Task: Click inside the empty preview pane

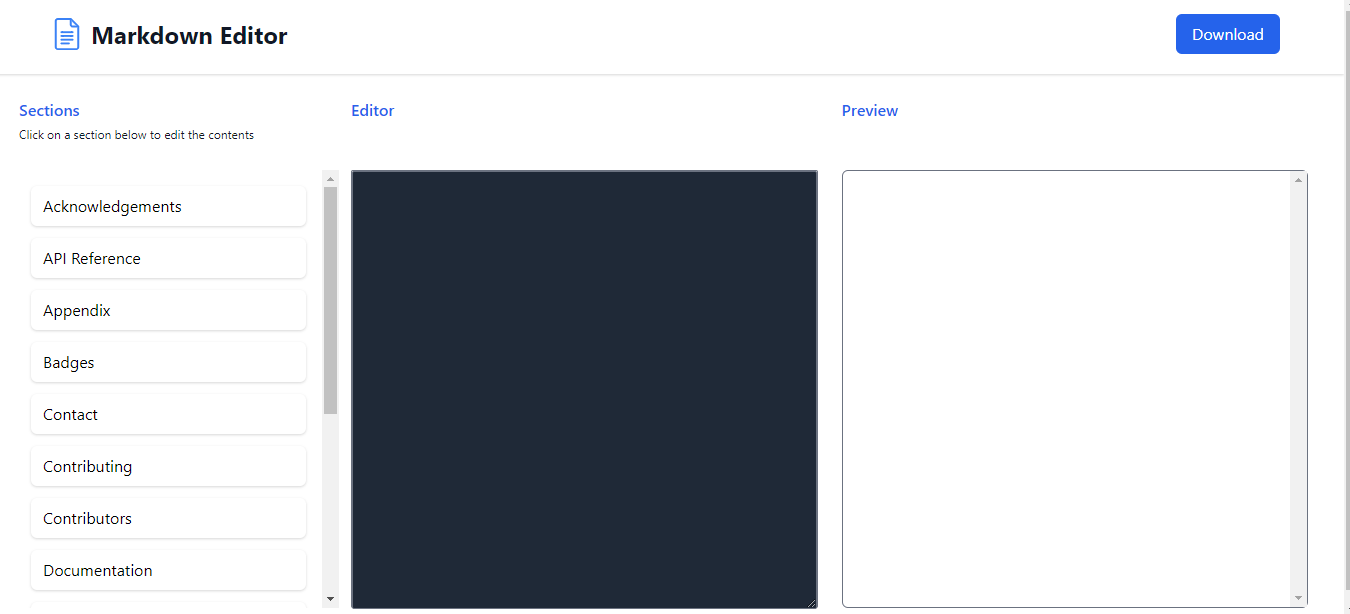Action: [1065, 388]
